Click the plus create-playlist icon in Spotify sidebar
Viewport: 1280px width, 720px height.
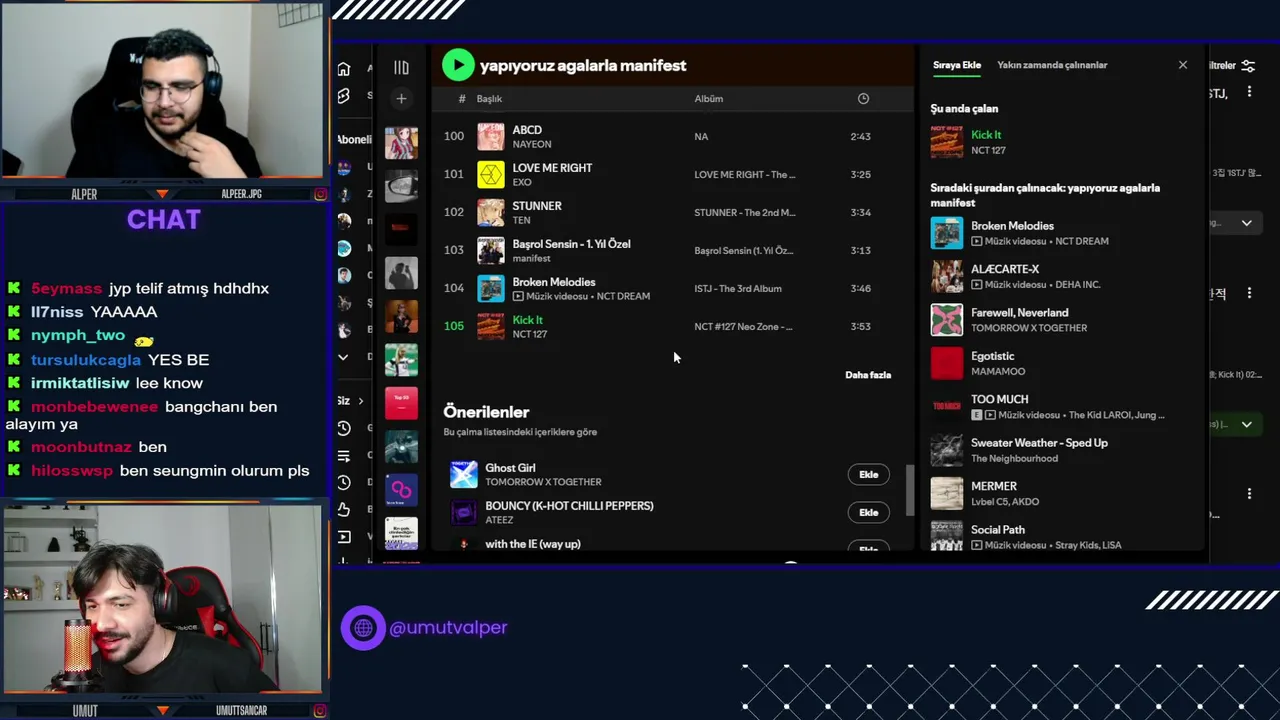tap(401, 98)
